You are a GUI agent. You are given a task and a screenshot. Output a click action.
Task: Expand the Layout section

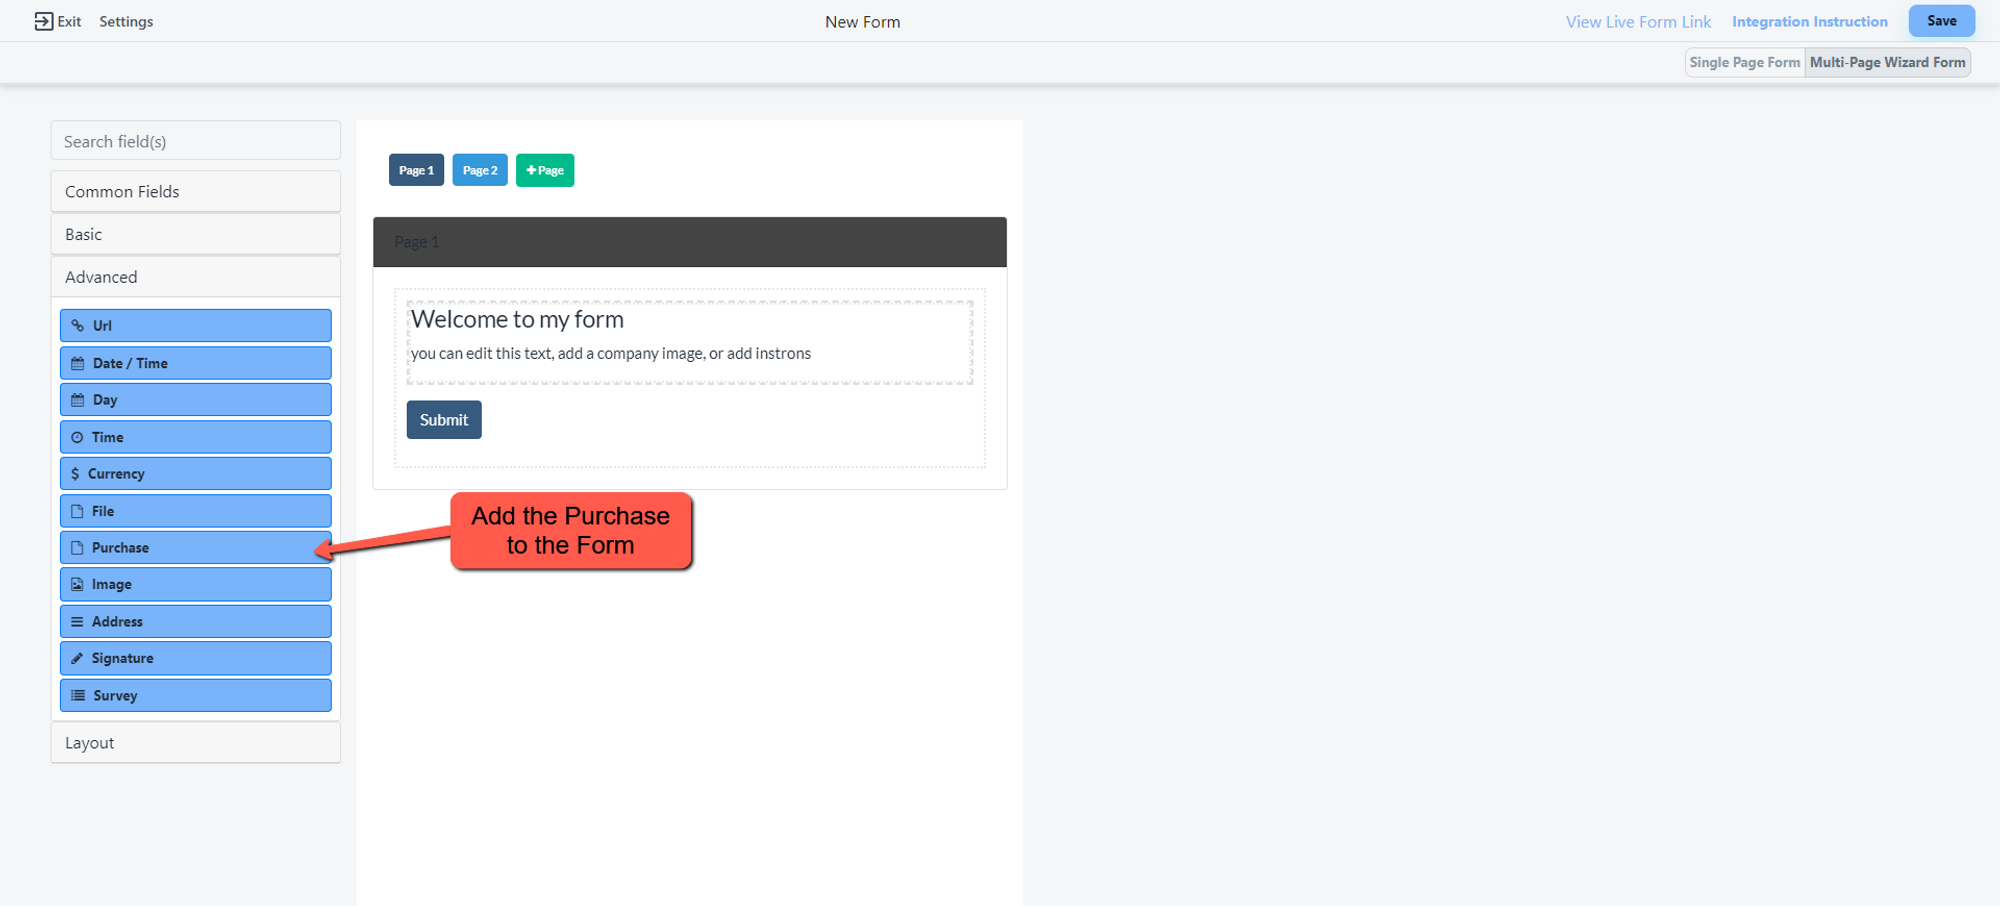pyautogui.click(x=195, y=743)
